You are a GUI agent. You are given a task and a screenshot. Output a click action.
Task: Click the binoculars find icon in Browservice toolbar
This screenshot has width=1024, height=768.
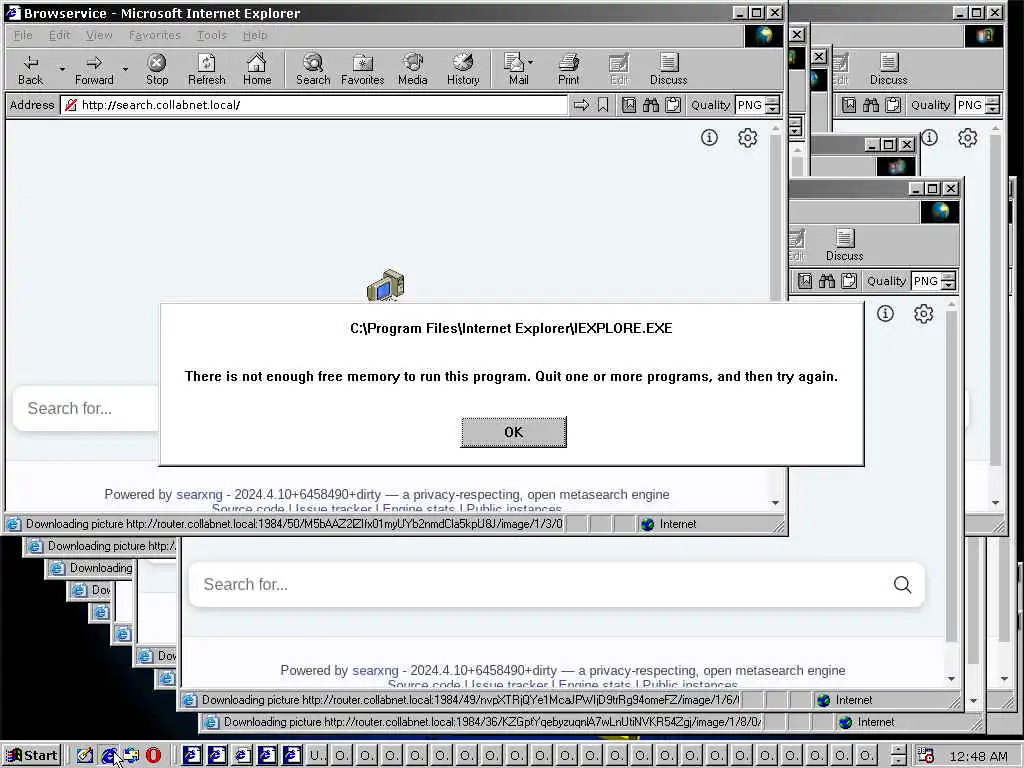click(x=650, y=104)
